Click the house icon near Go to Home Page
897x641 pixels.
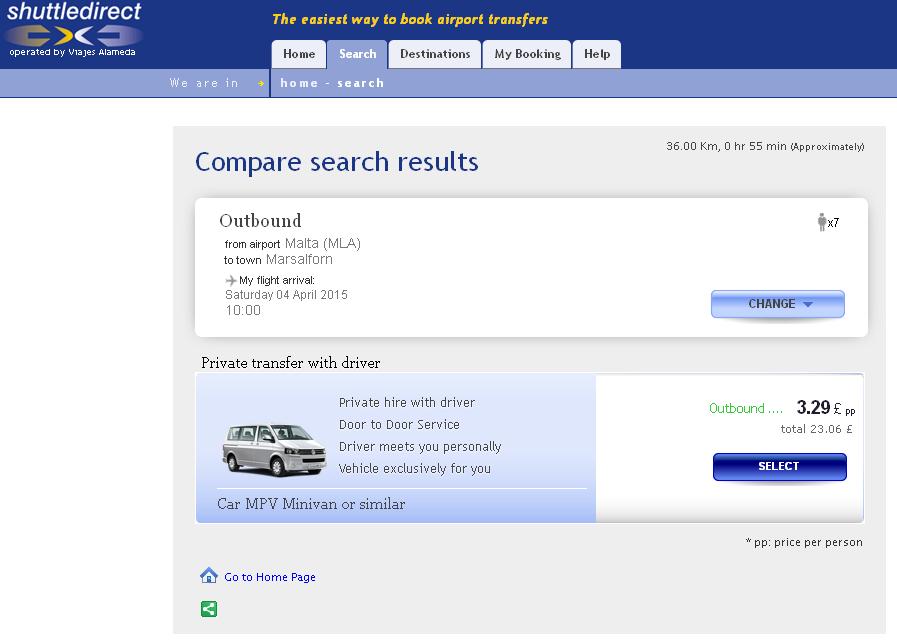209,575
